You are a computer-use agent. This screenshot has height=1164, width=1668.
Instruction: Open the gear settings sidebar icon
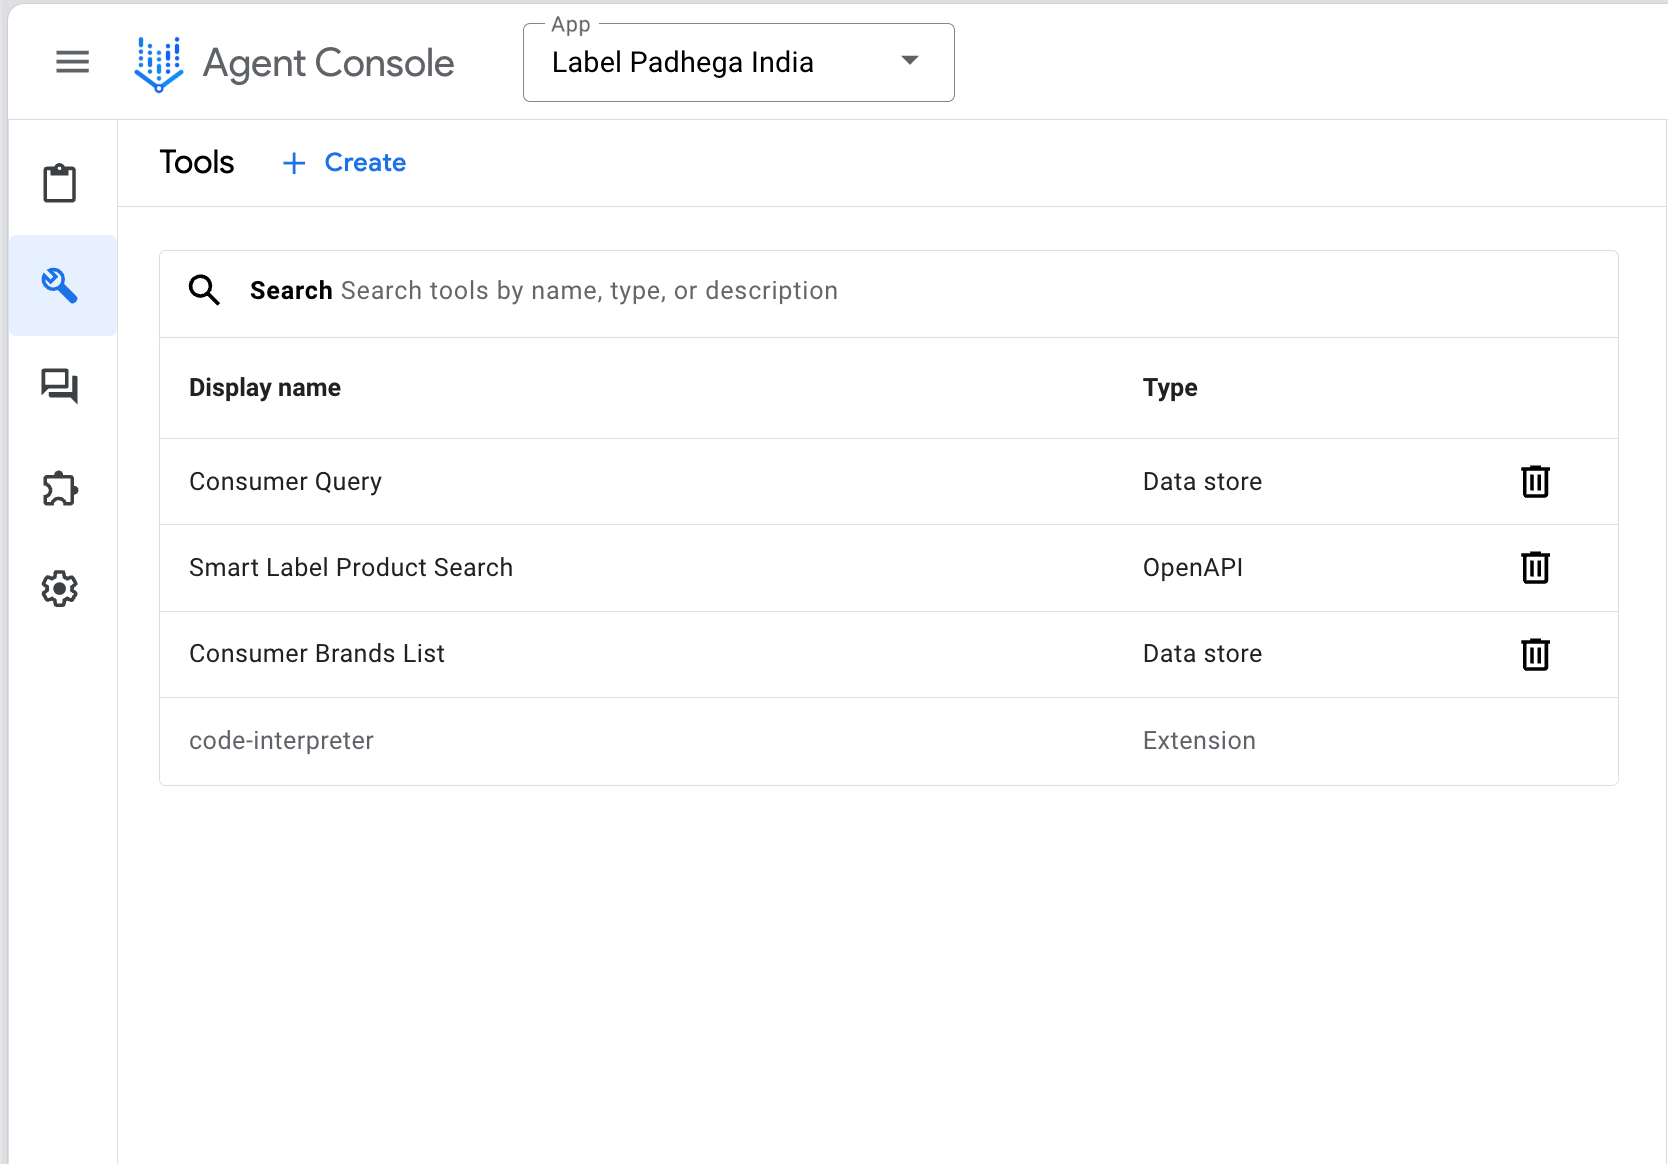[x=60, y=589]
